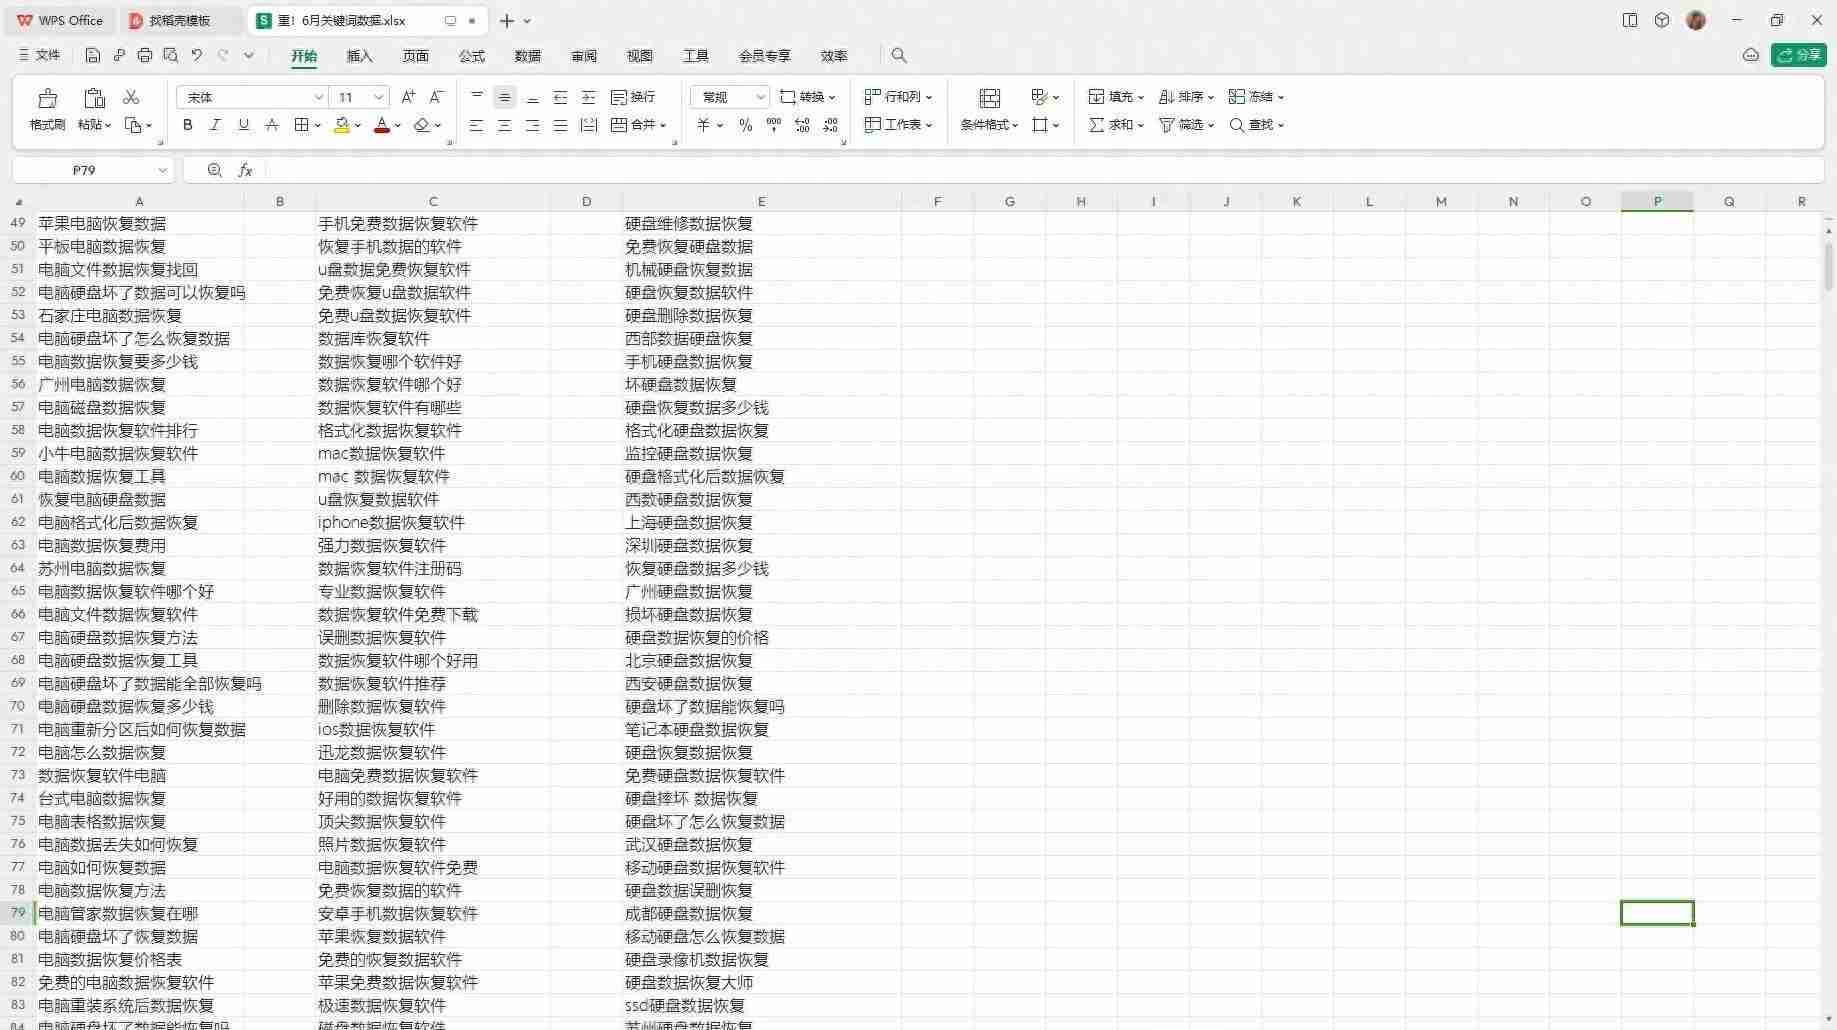Toggle Bold formatting

(187, 125)
